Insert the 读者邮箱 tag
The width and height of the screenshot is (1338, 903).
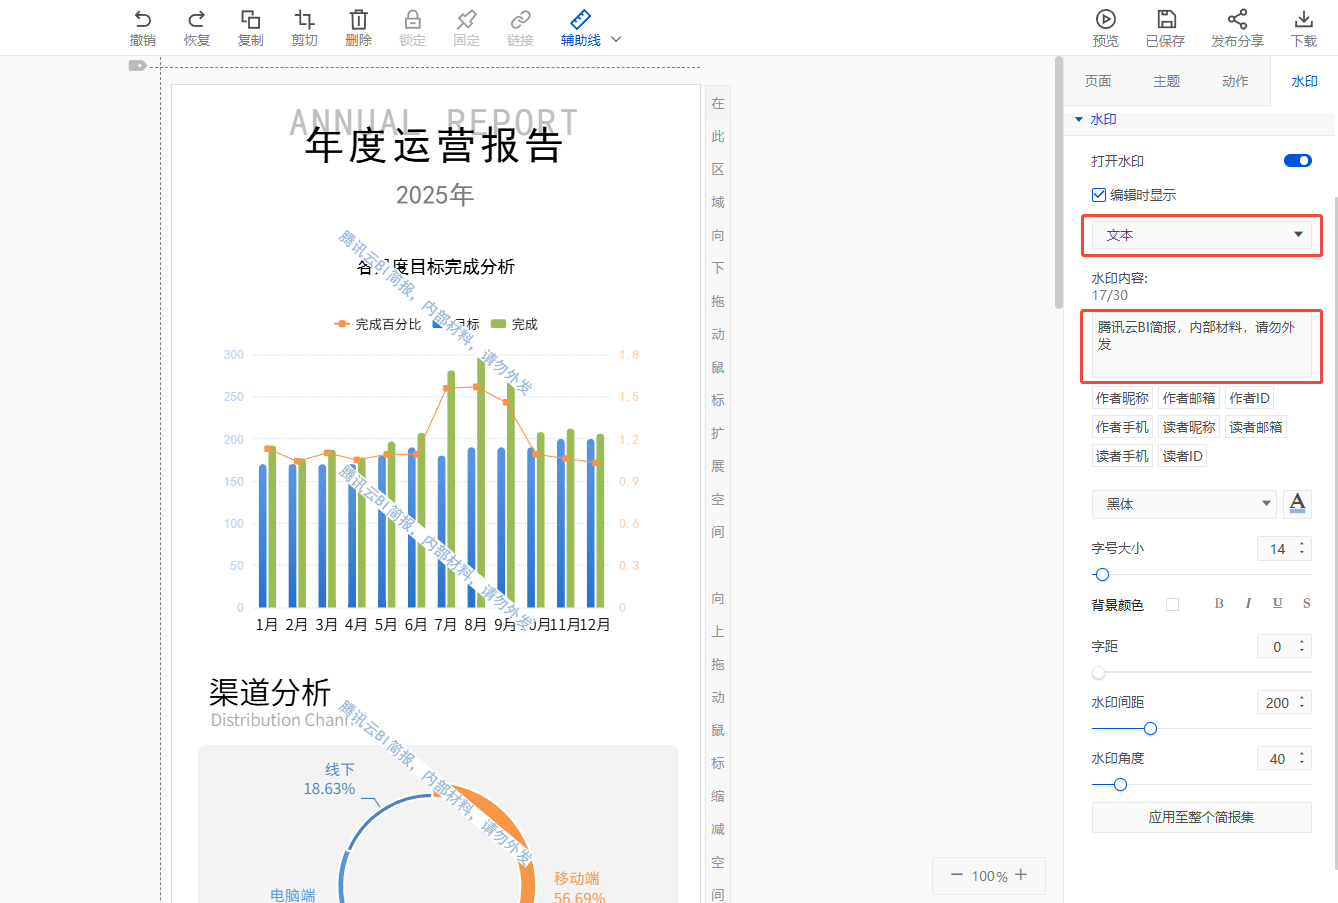pyautogui.click(x=1256, y=427)
